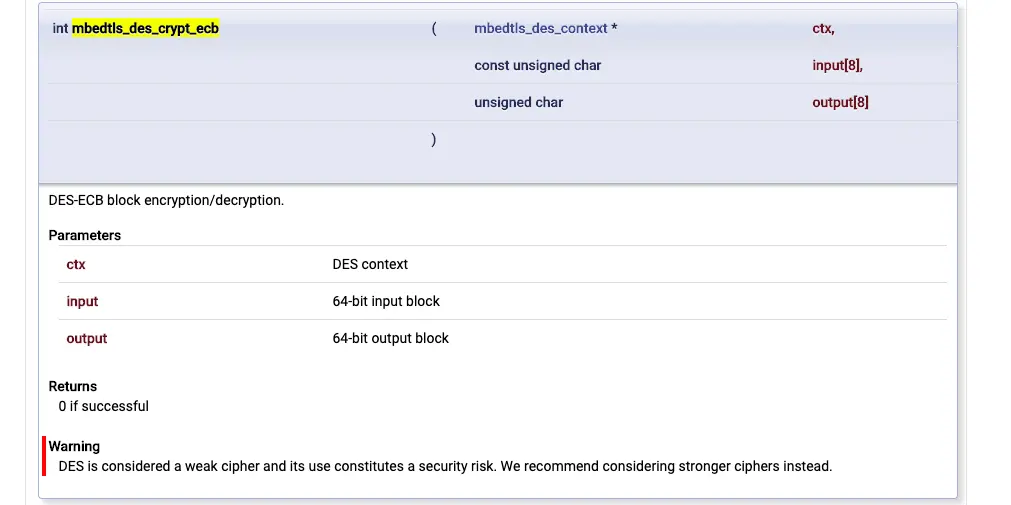Image resolution: width=1011 pixels, height=505 pixels.
Task: Click the 64-bit output block description
Action: pos(390,338)
